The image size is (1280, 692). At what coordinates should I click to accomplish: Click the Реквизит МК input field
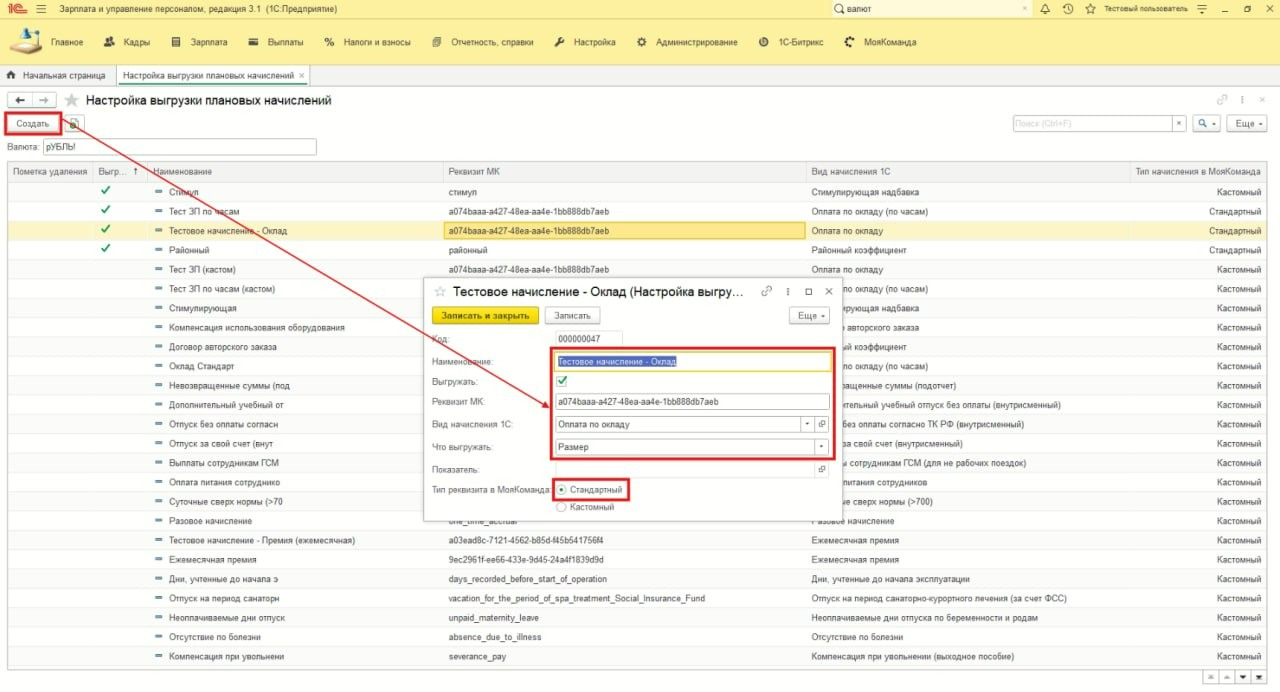coord(692,402)
